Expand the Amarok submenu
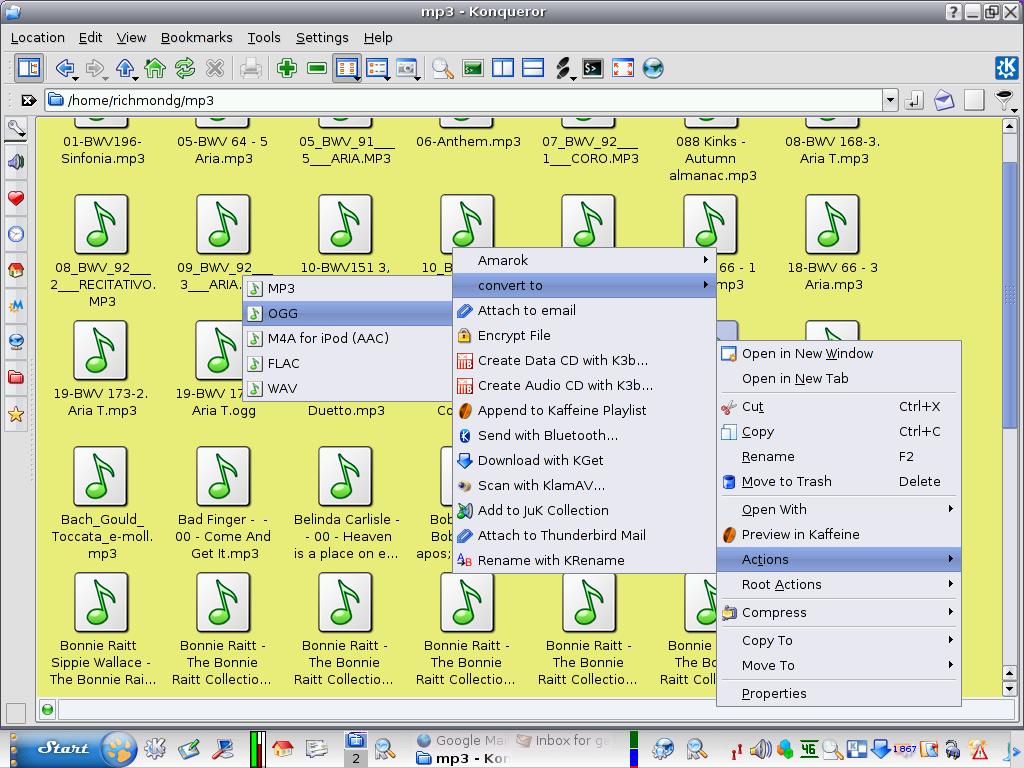This screenshot has height=768, width=1024. coord(584,261)
